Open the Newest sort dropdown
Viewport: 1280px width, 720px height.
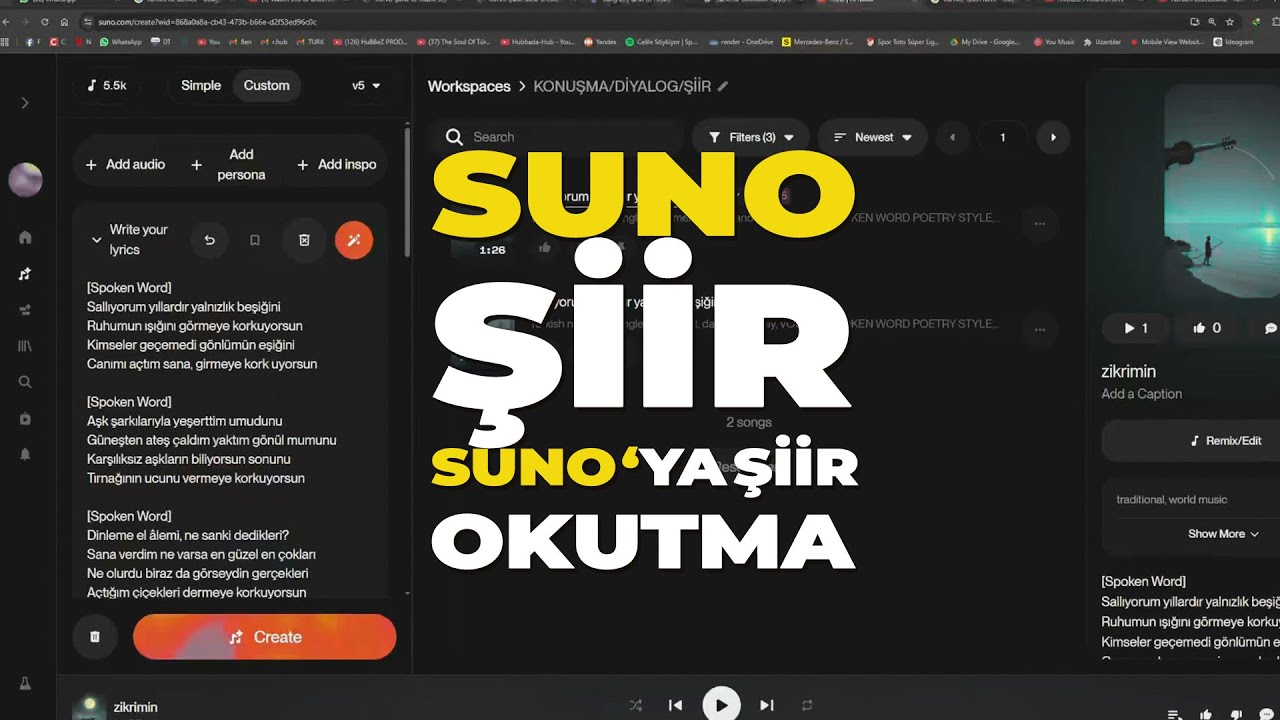coord(873,137)
